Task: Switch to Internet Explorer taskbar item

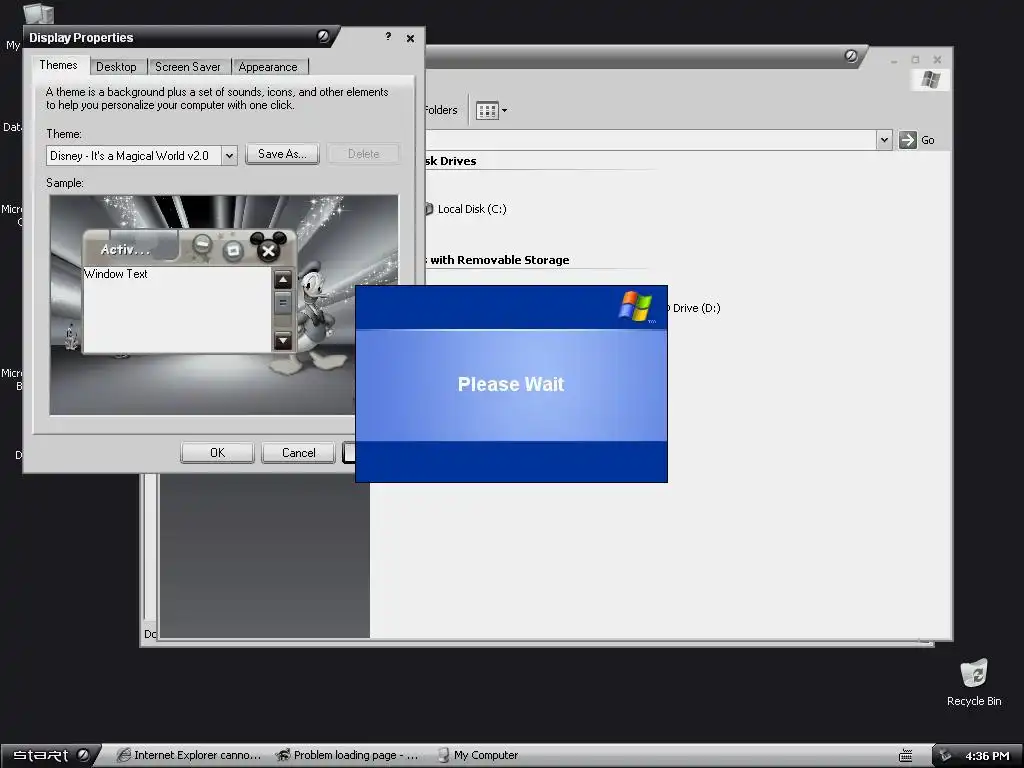Action: click(x=189, y=756)
